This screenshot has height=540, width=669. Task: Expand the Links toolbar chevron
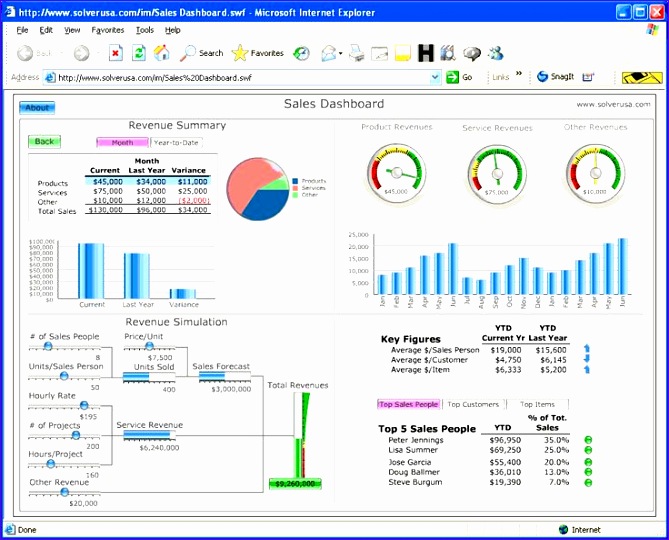(x=519, y=73)
